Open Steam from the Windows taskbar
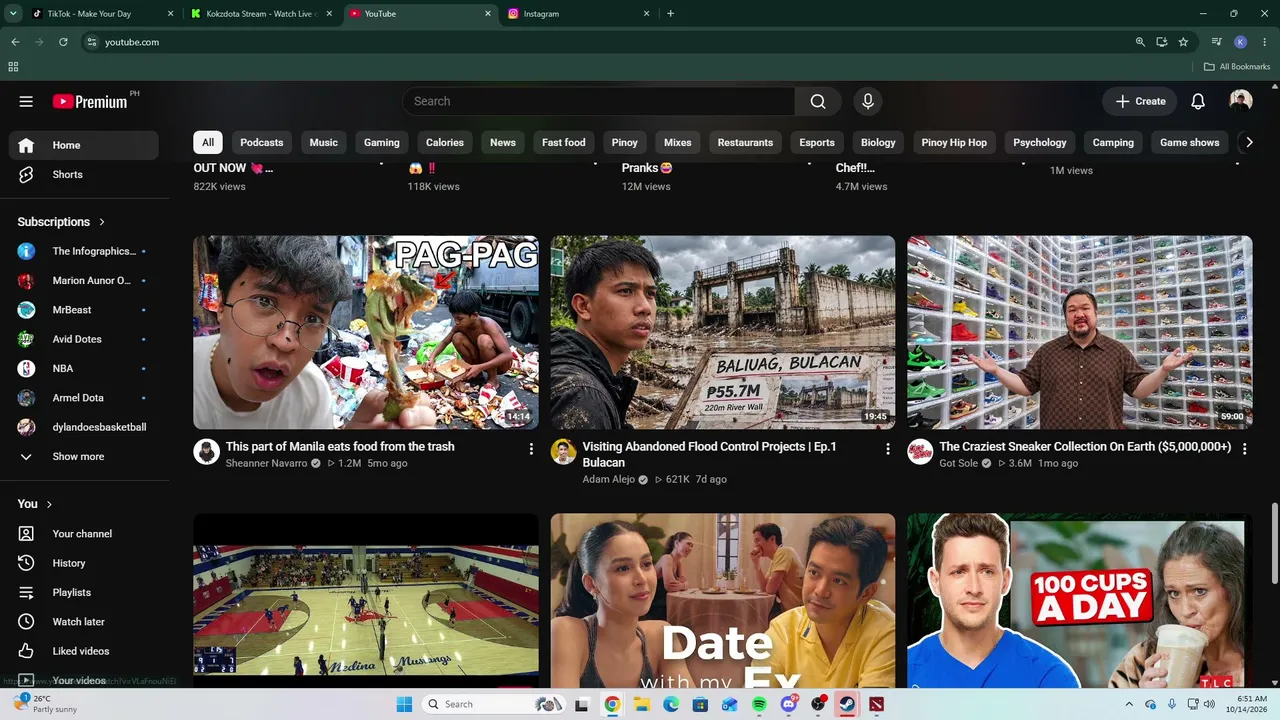 pyautogui.click(x=847, y=704)
